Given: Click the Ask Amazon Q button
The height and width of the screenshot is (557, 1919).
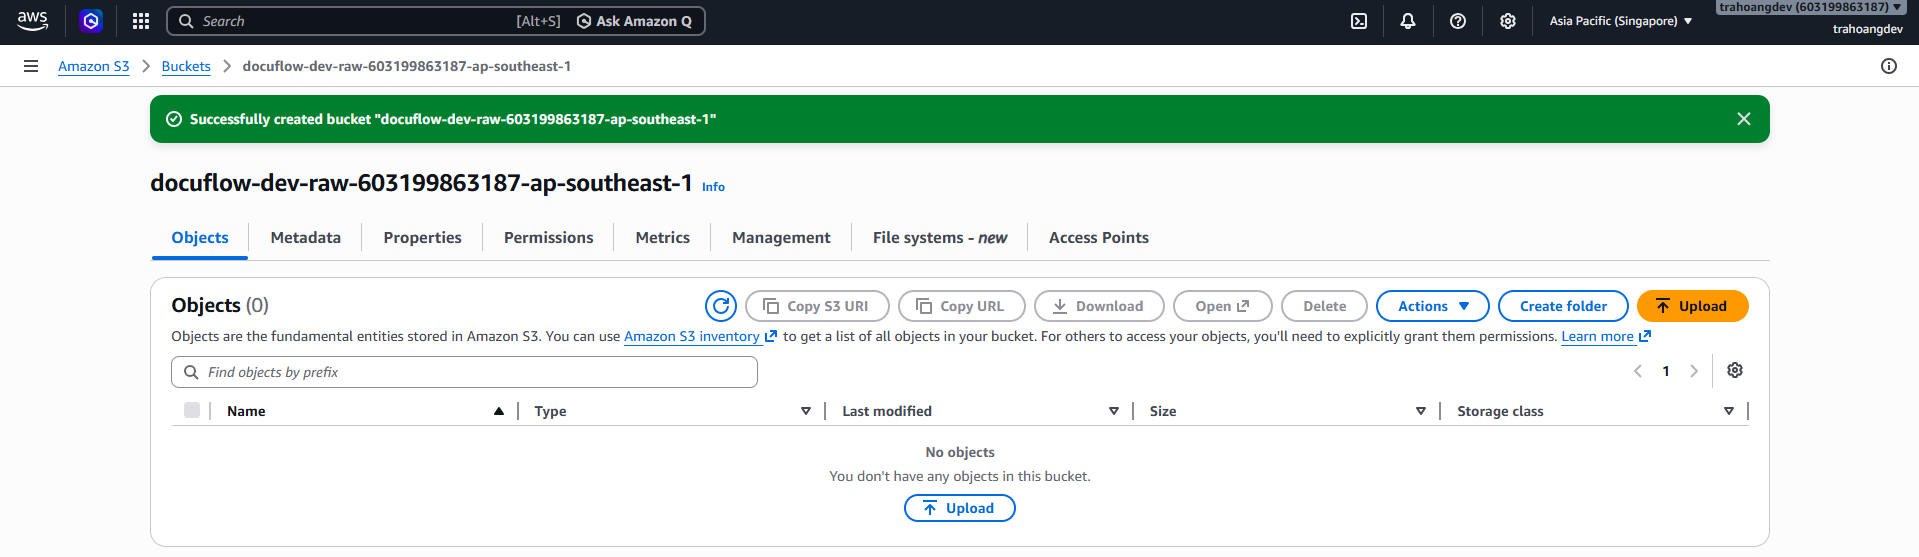Looking at the screenshot, I should click(x=634, y=21).
